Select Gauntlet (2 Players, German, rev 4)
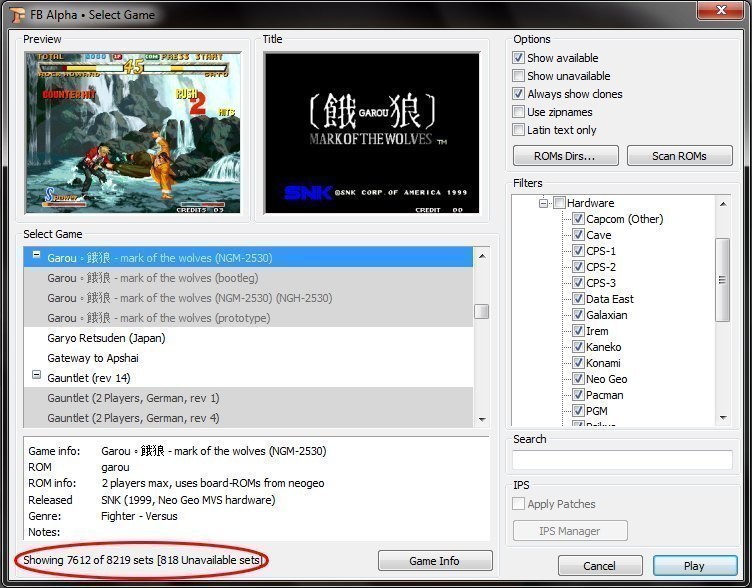 click(x=248, y=418)
